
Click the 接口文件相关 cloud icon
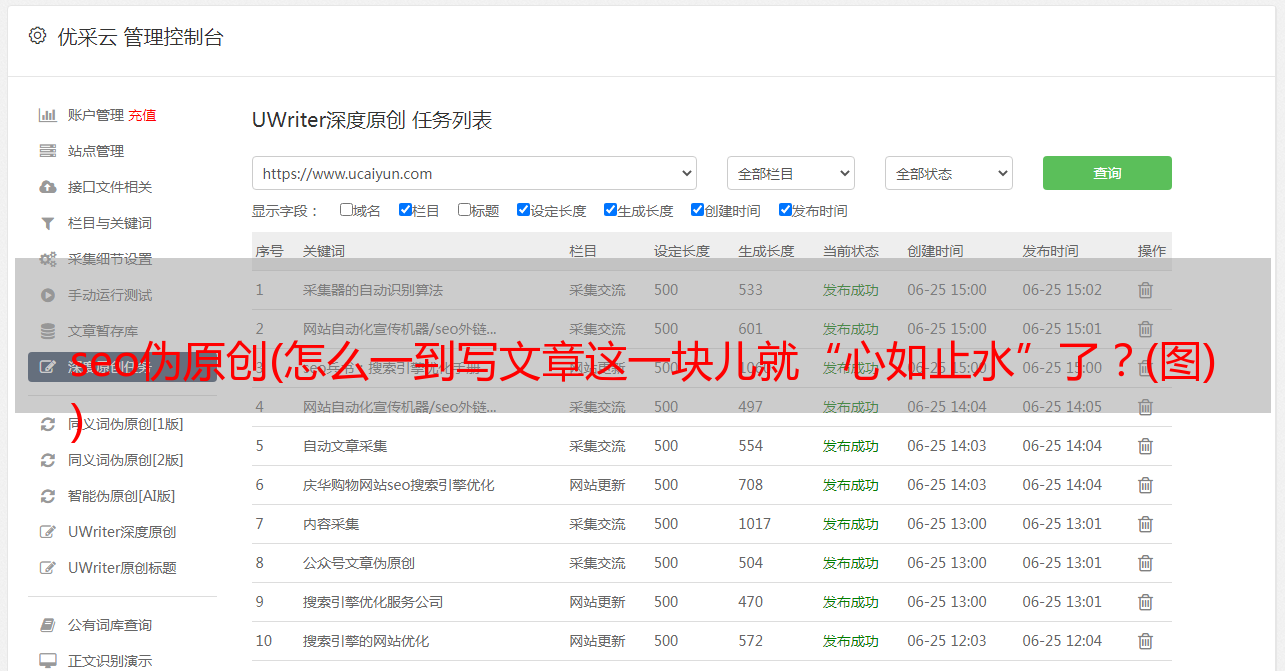click(x=47, y=187)
